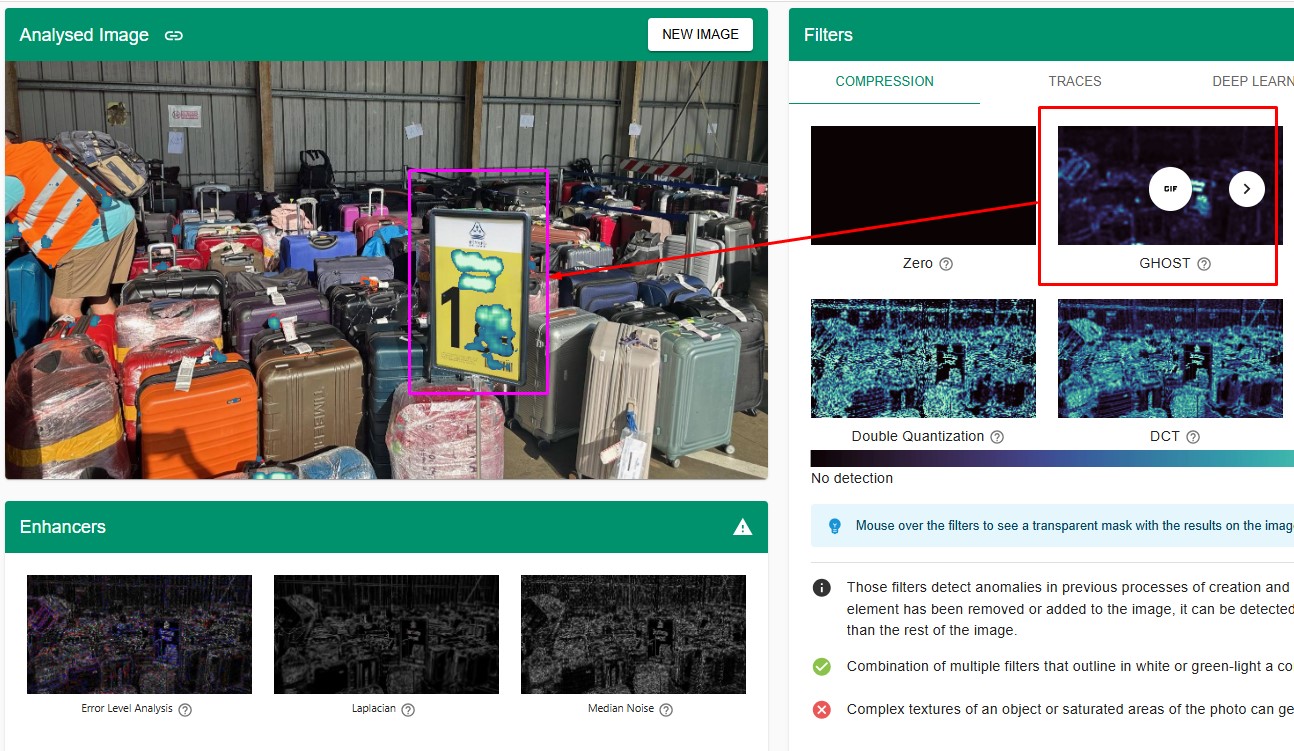Viewport: 1294px width, 751px height.
Task: Open the DCT filter thumbnail
Action: click(1170, 358)
